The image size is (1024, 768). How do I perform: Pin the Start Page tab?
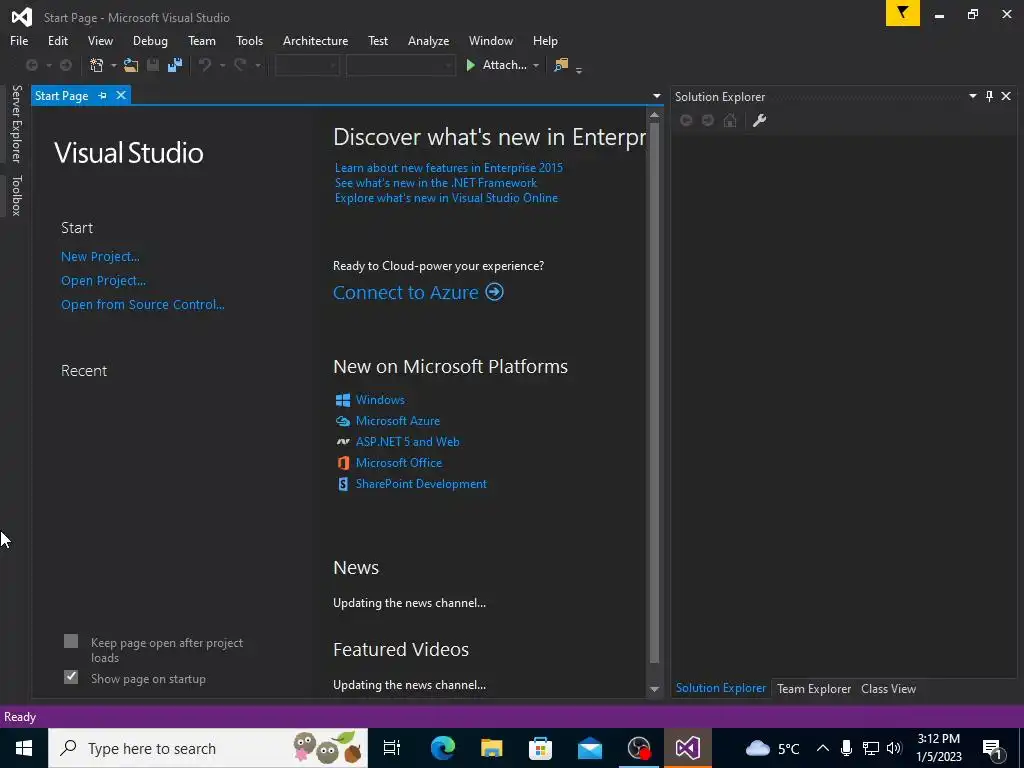pos(103,95)
